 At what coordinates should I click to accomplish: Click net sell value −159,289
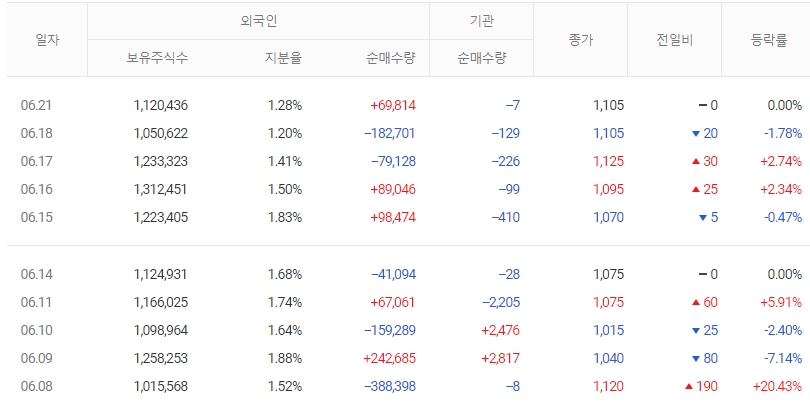coord(390,330)
